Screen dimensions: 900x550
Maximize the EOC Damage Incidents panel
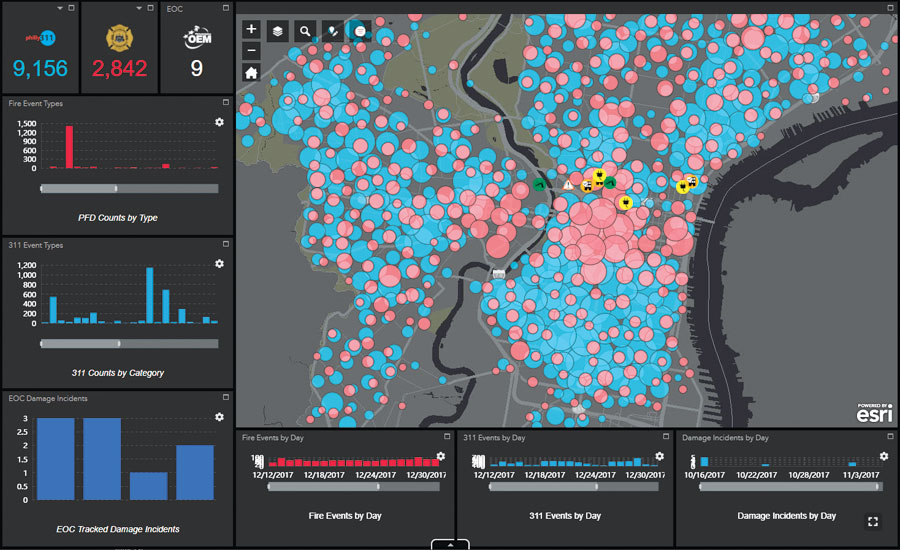point(226,397)
